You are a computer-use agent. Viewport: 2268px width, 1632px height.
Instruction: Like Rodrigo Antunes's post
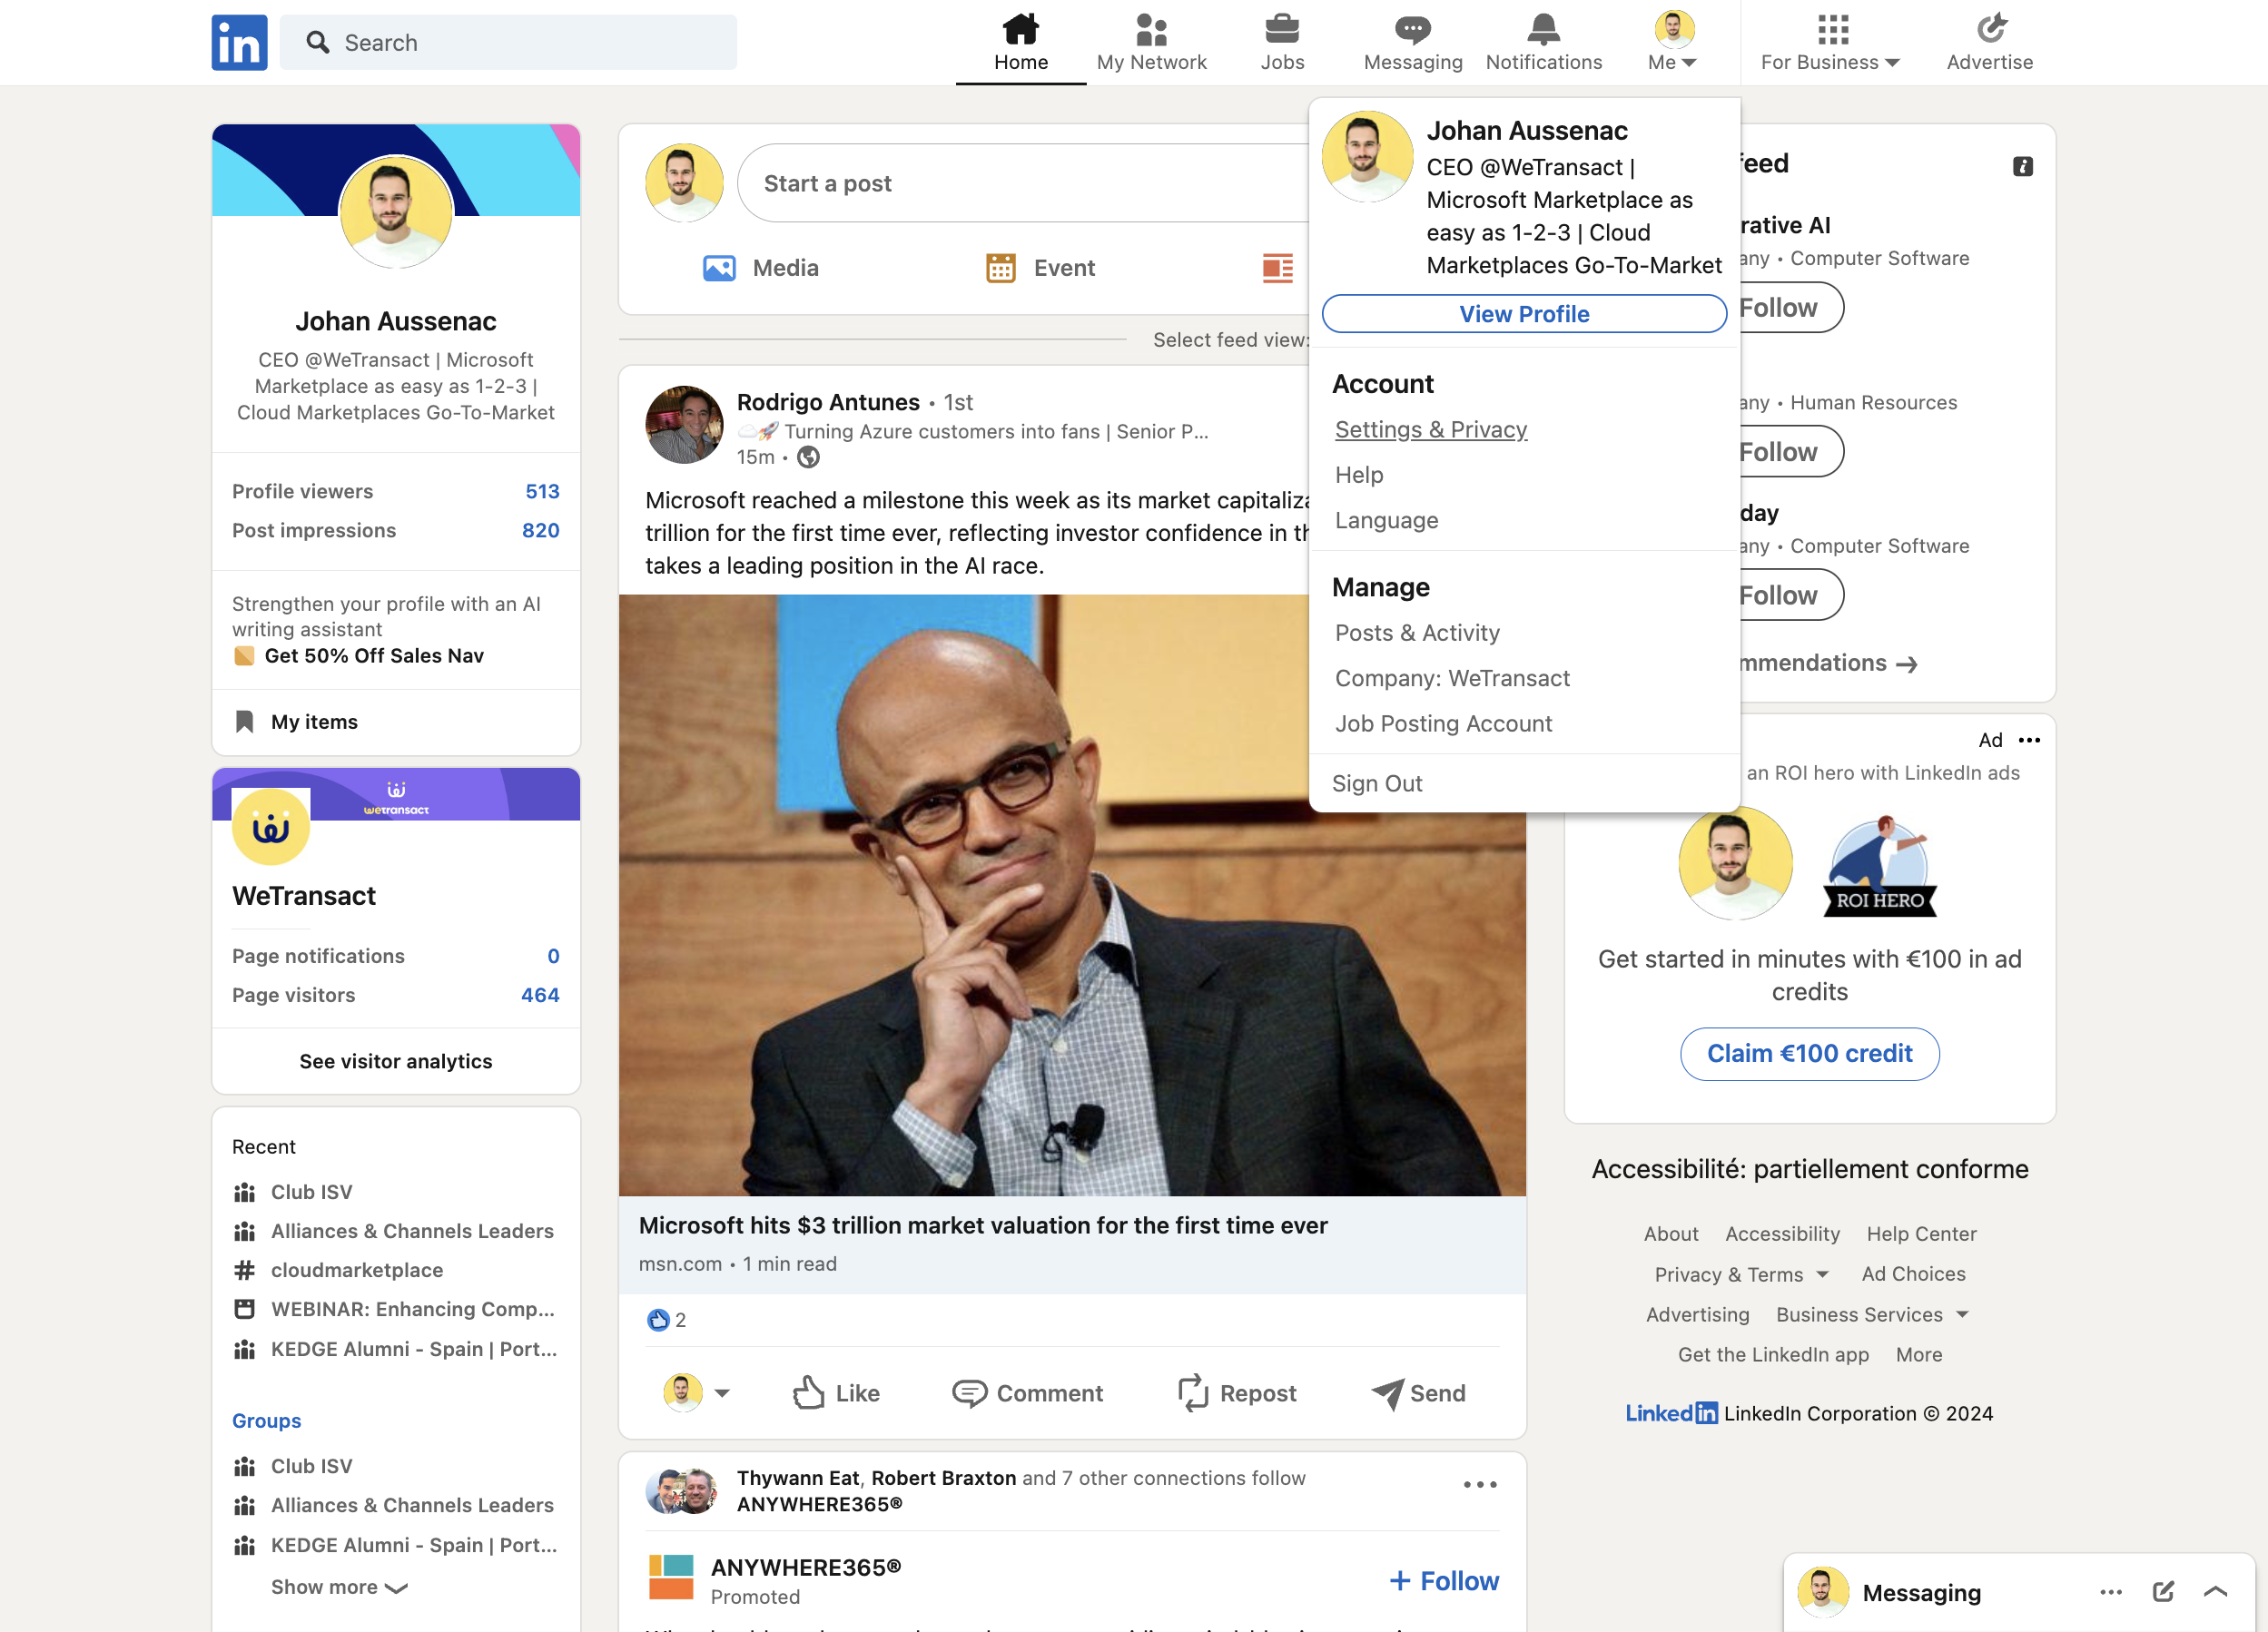[x=836, y=1393]
